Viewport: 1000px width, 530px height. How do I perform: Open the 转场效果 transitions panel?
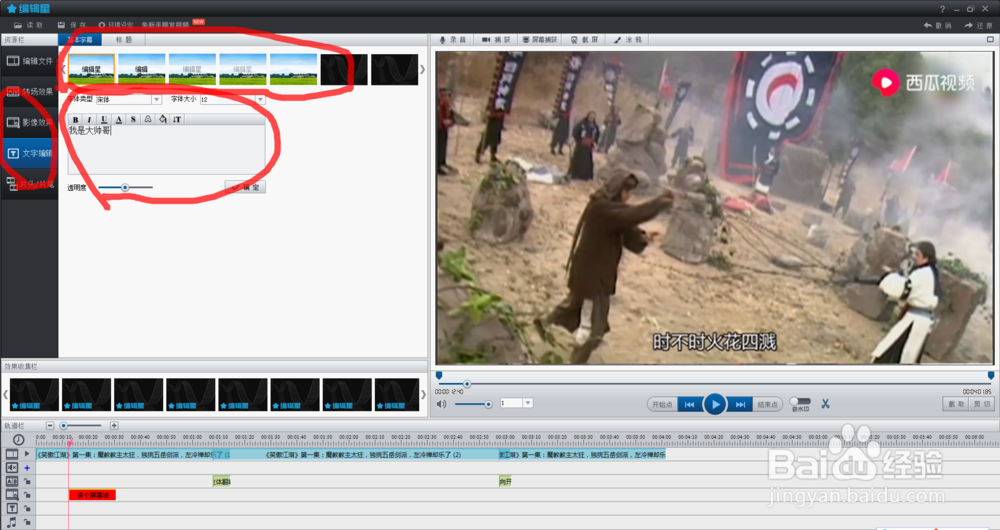click(29, 92)
